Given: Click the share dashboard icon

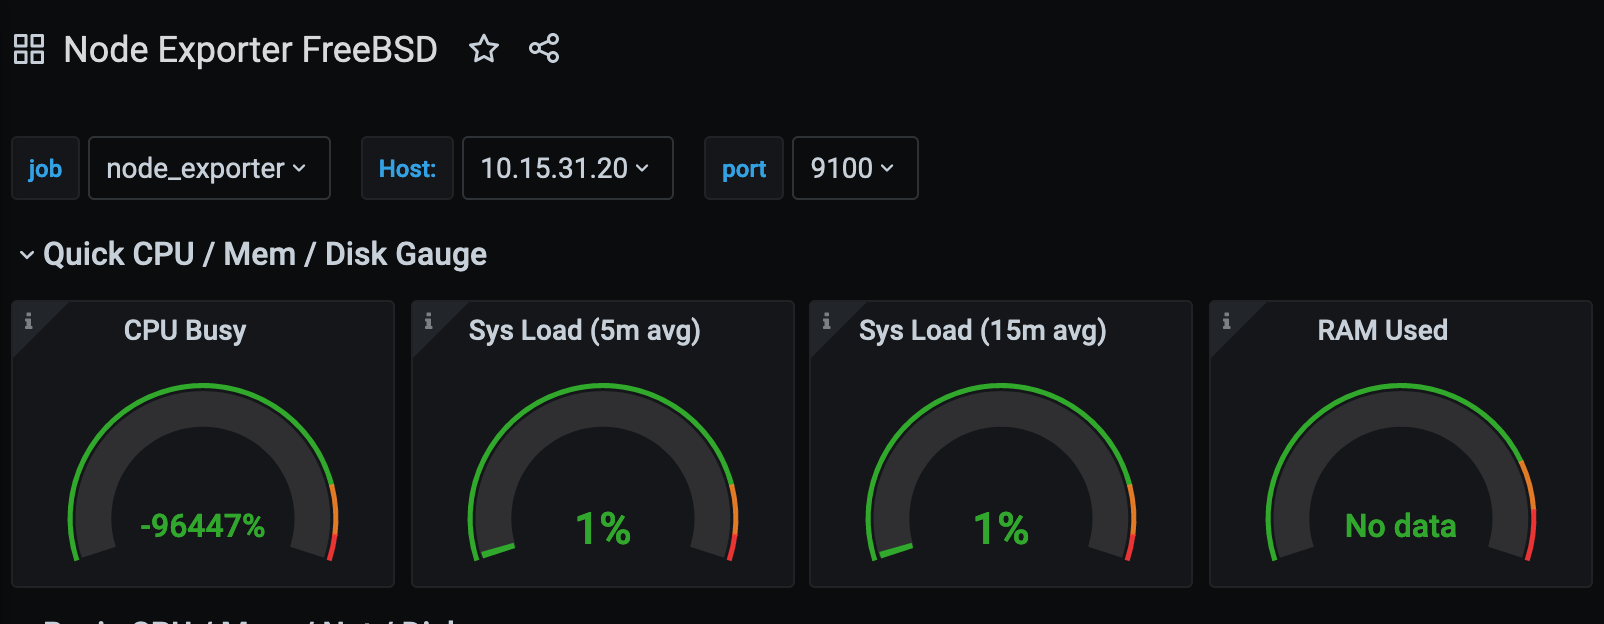Looking at the screenshot, I should (544, 48).
